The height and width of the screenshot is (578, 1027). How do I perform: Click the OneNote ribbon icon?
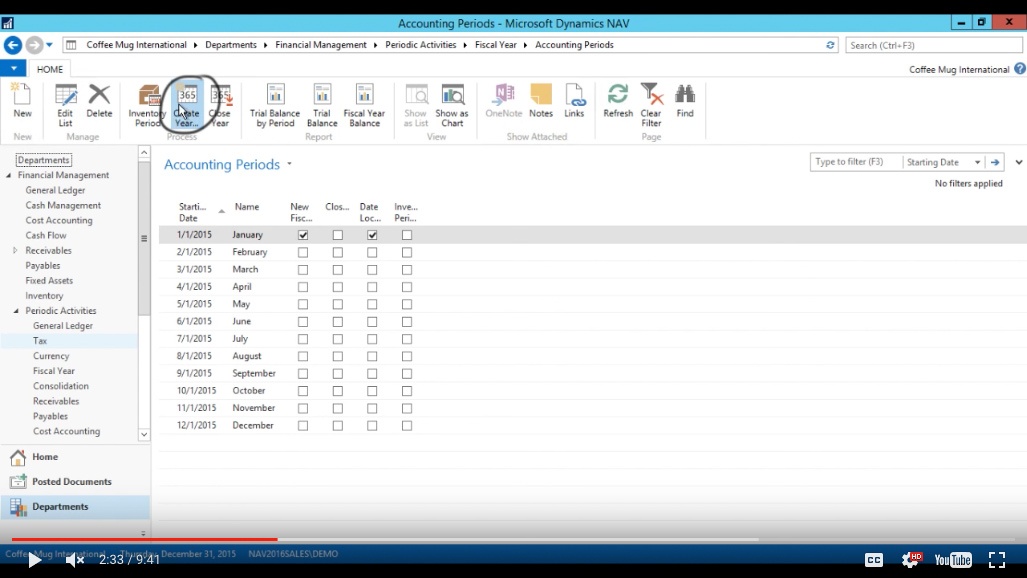point(504,100)
